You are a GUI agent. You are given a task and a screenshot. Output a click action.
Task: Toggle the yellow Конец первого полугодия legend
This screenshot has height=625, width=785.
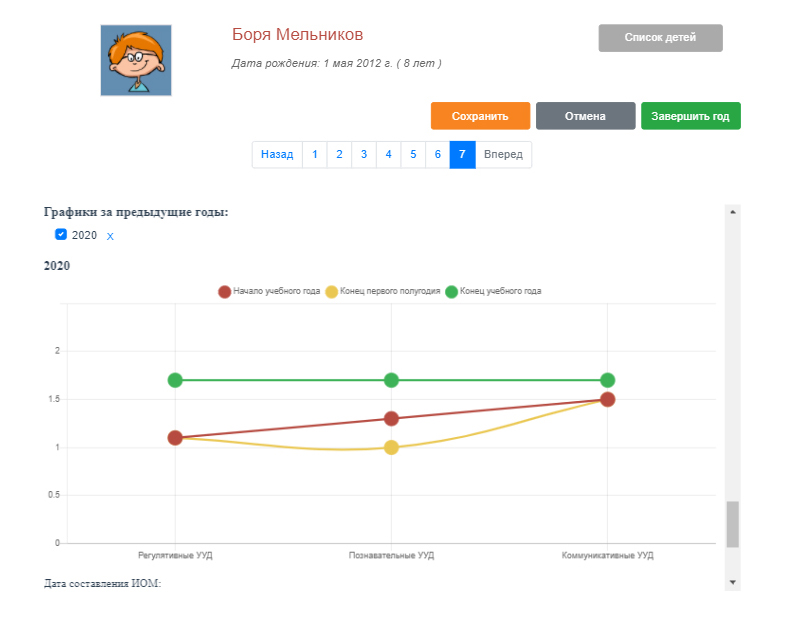pyautogui.click(x=383, y=292)
